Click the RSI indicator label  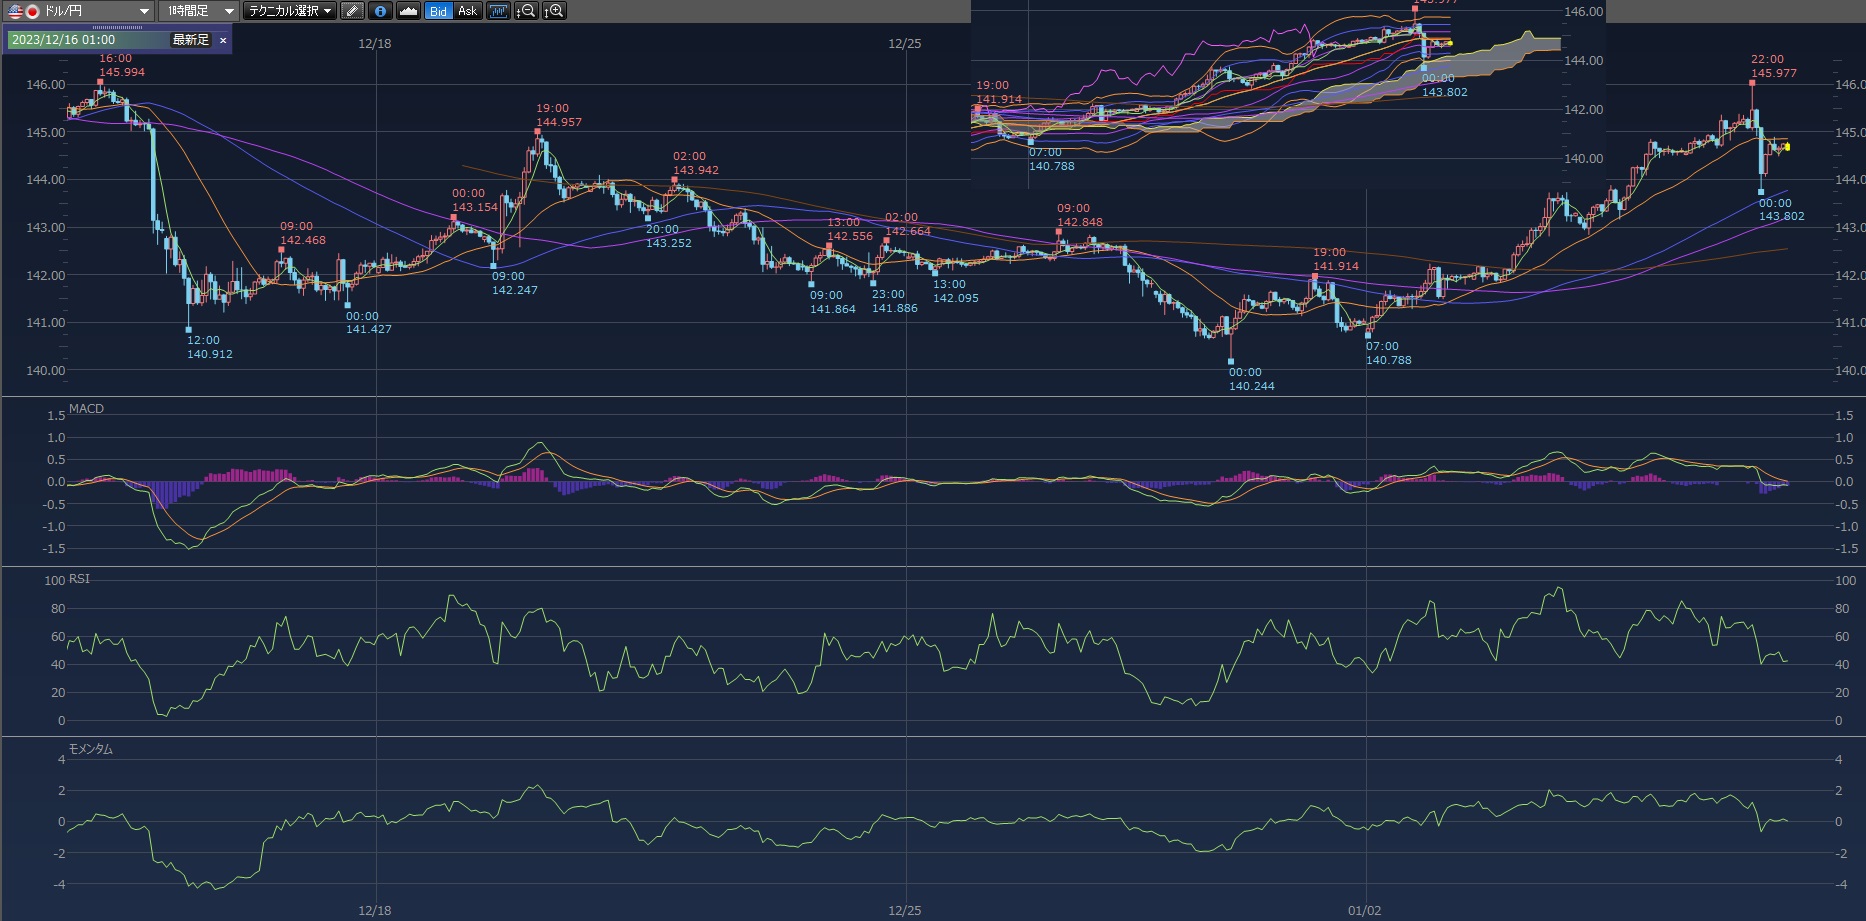tap(79, 579)
